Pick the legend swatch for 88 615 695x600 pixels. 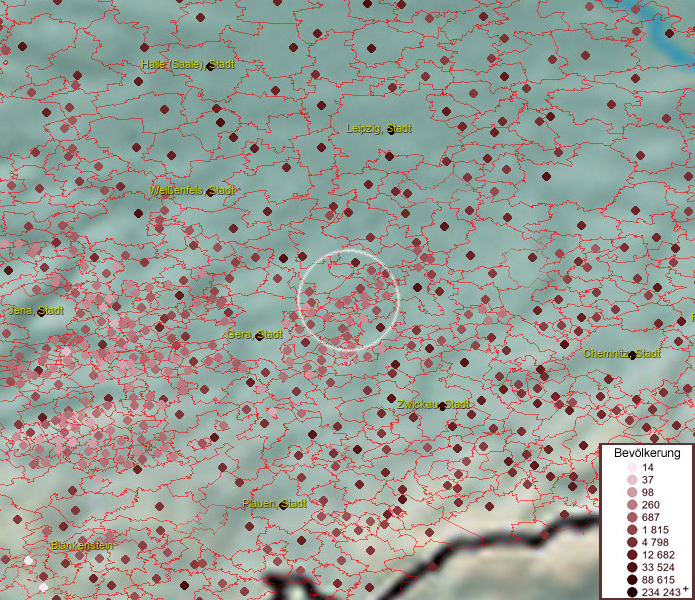(x=632, y=580)
